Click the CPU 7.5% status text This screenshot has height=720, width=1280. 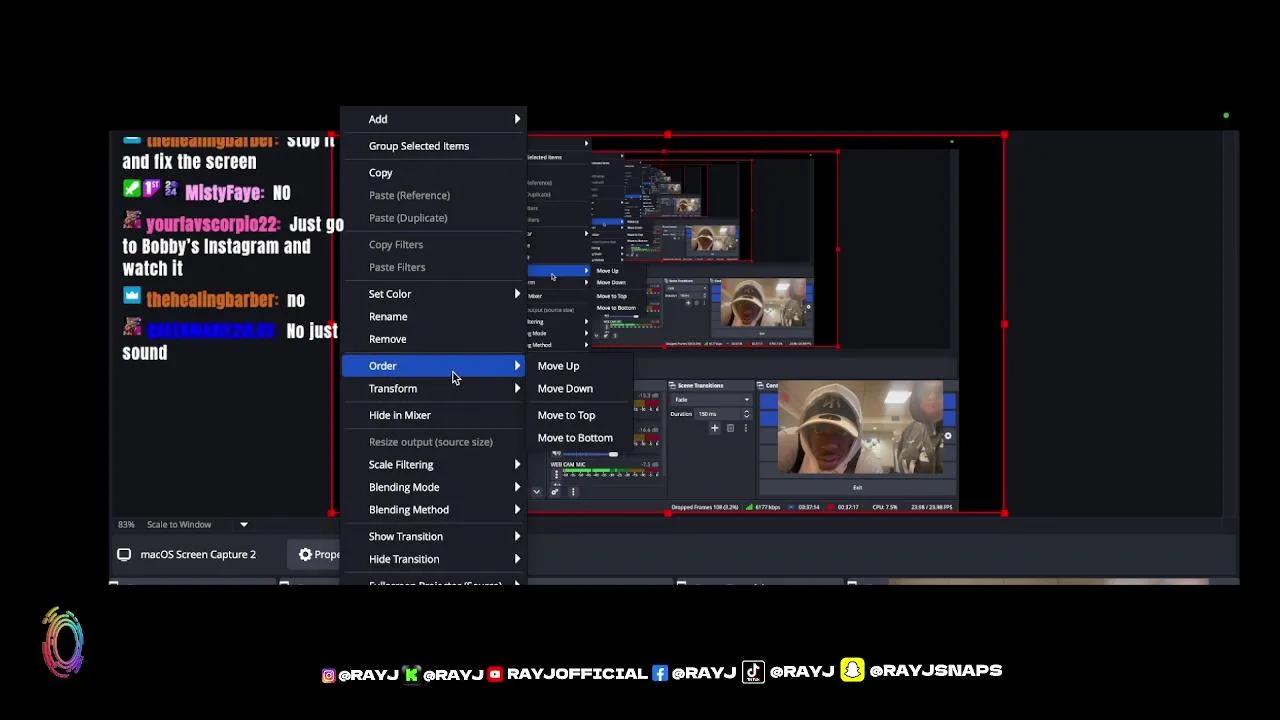coord(884,507)
